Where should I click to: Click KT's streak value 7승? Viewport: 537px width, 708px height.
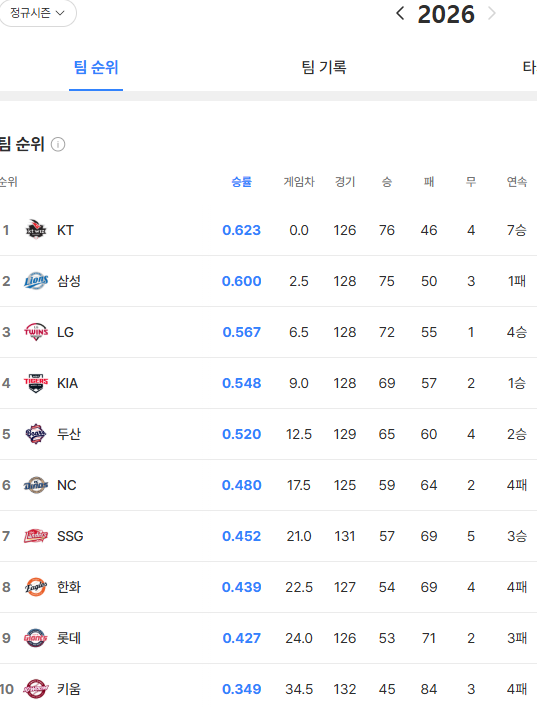tap(517, 230)
